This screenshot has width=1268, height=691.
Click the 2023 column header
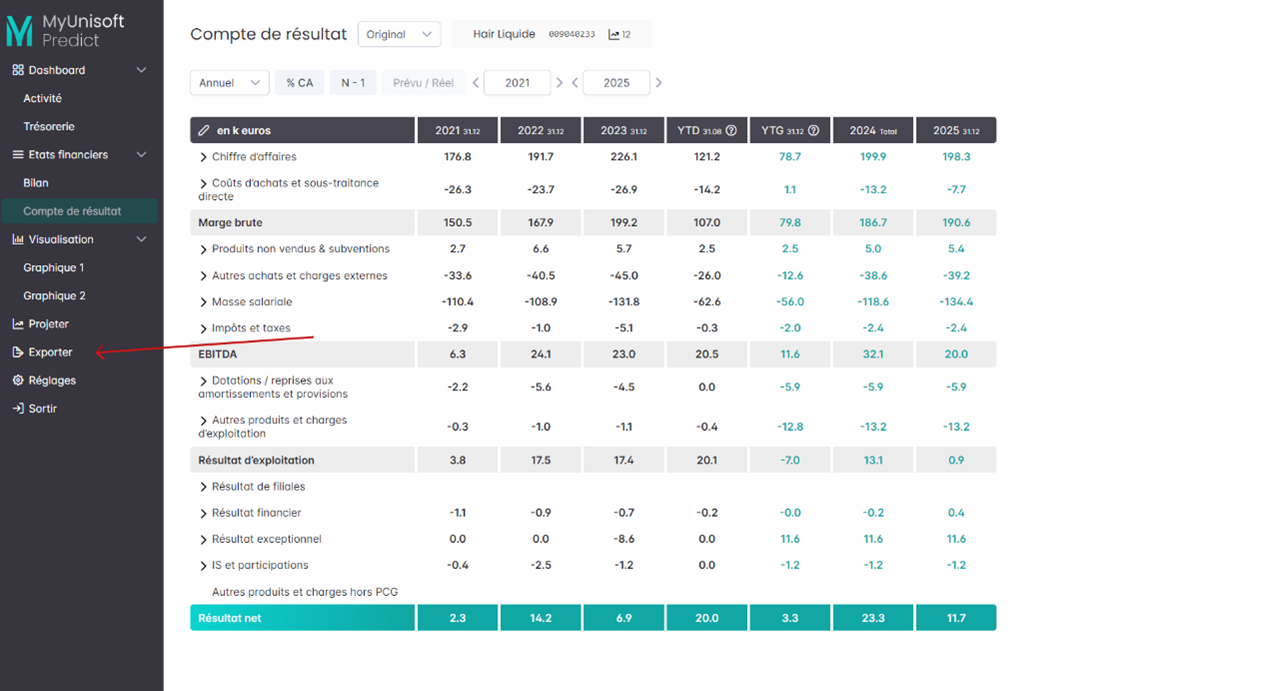(624, 130)
